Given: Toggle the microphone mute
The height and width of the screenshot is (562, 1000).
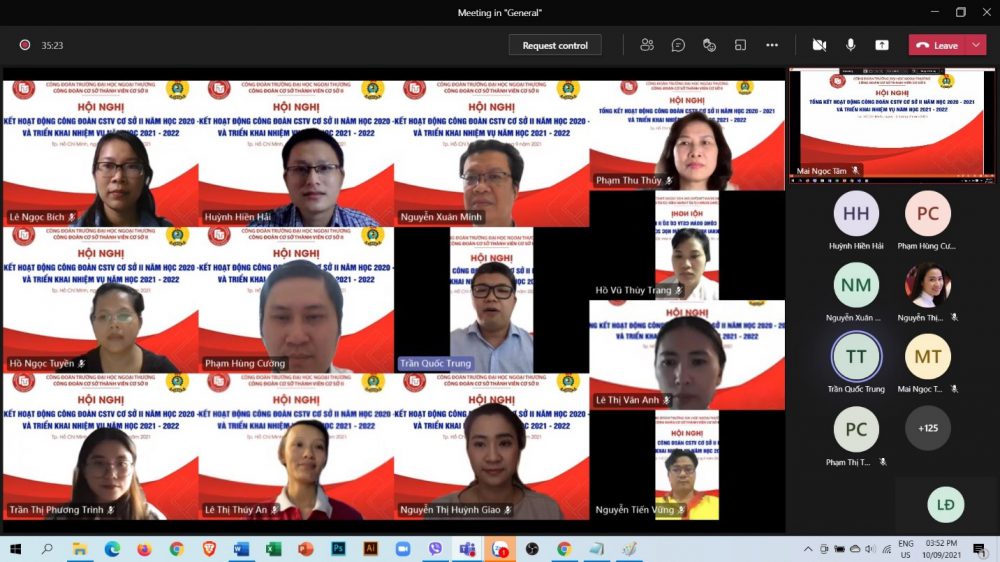Looking at the screenshot, I should pyautogui.click(x=850, y=45).
